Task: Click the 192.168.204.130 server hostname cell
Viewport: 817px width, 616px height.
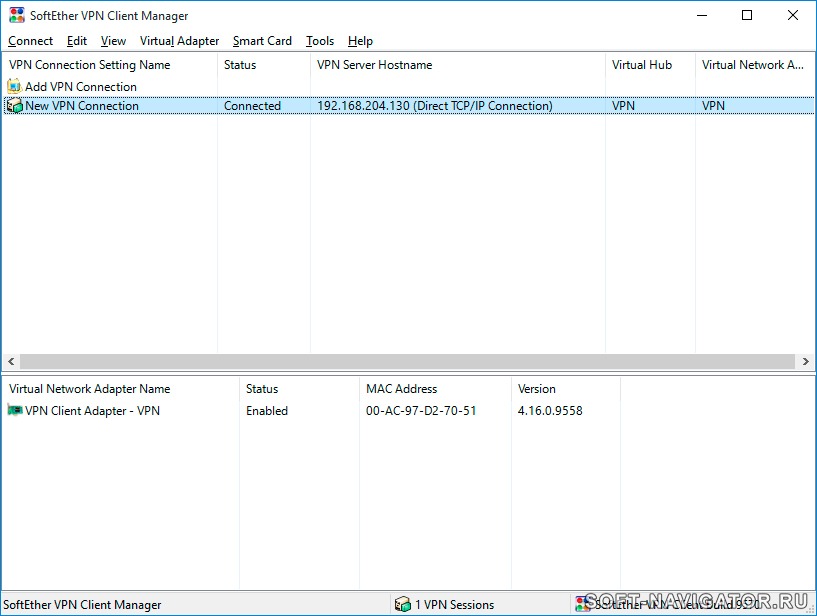Action: click(x=435, y=106)
